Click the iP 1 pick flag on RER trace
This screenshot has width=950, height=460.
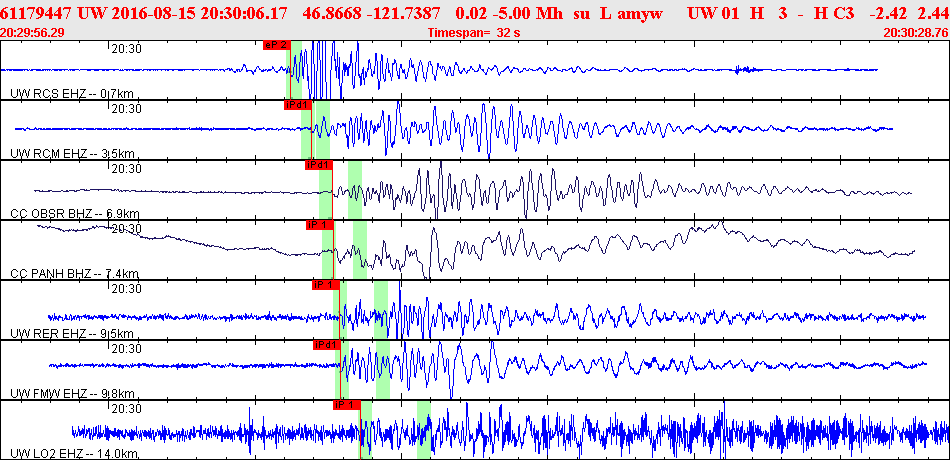pos(325,285)
